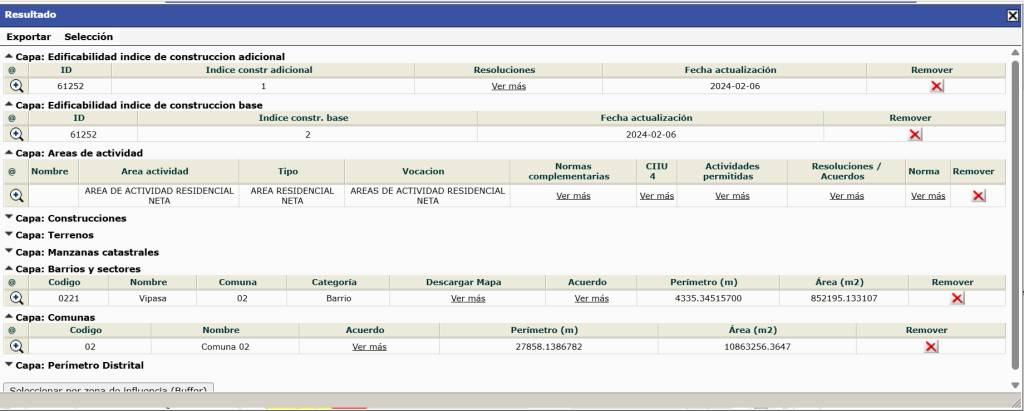Click the Área (m2) header in Comunas table

[757, 331]
